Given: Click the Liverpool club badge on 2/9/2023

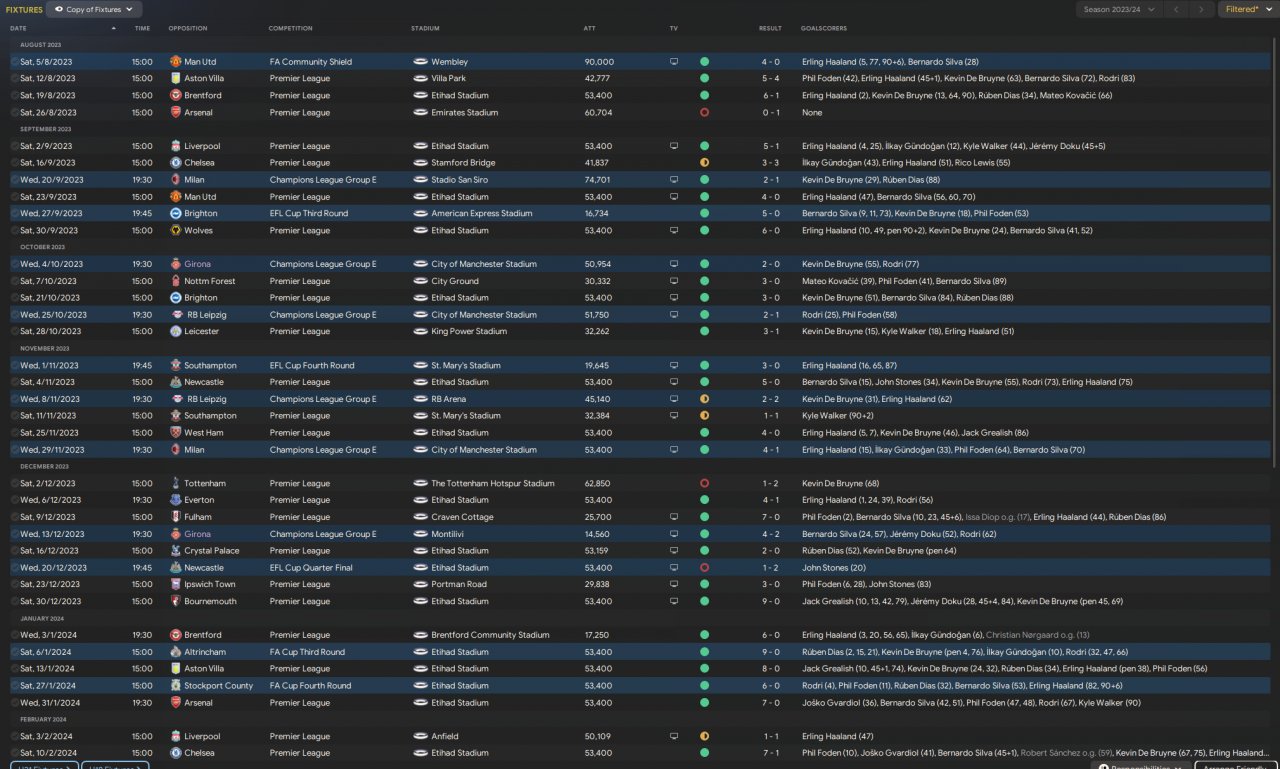Looking at the screenshot, I should [176, 146].
